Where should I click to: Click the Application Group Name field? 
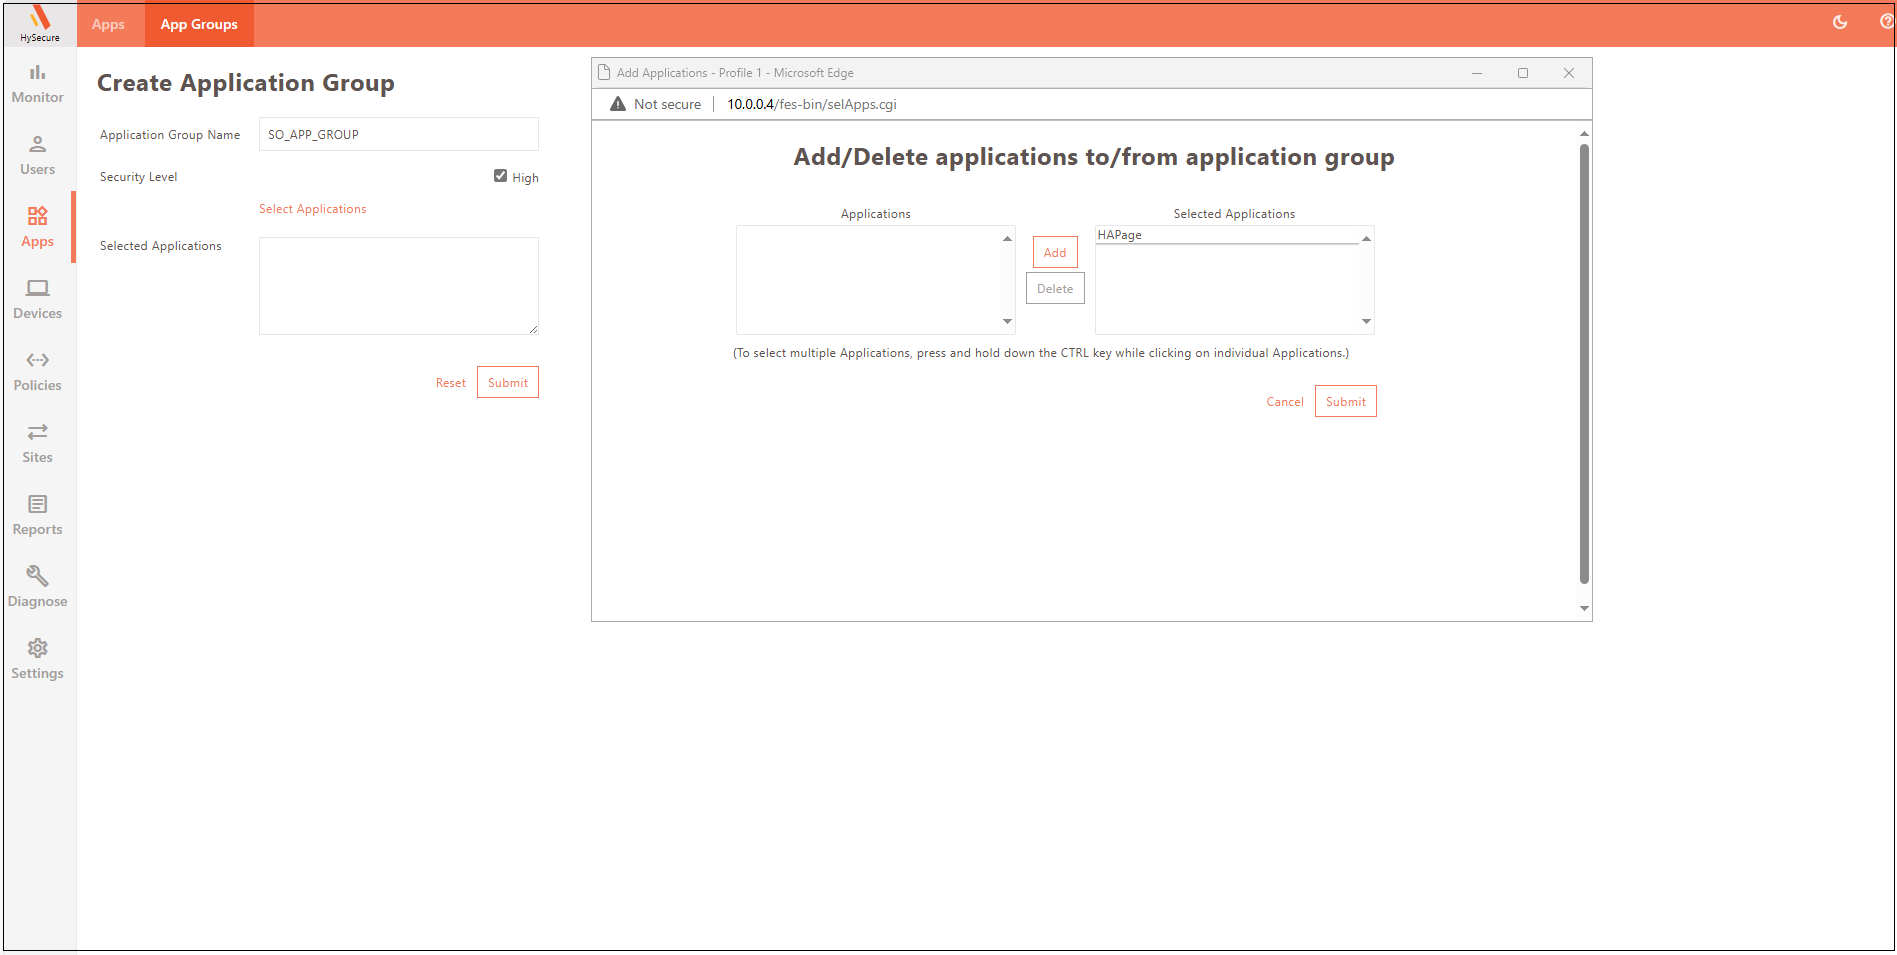coord(398,135)
